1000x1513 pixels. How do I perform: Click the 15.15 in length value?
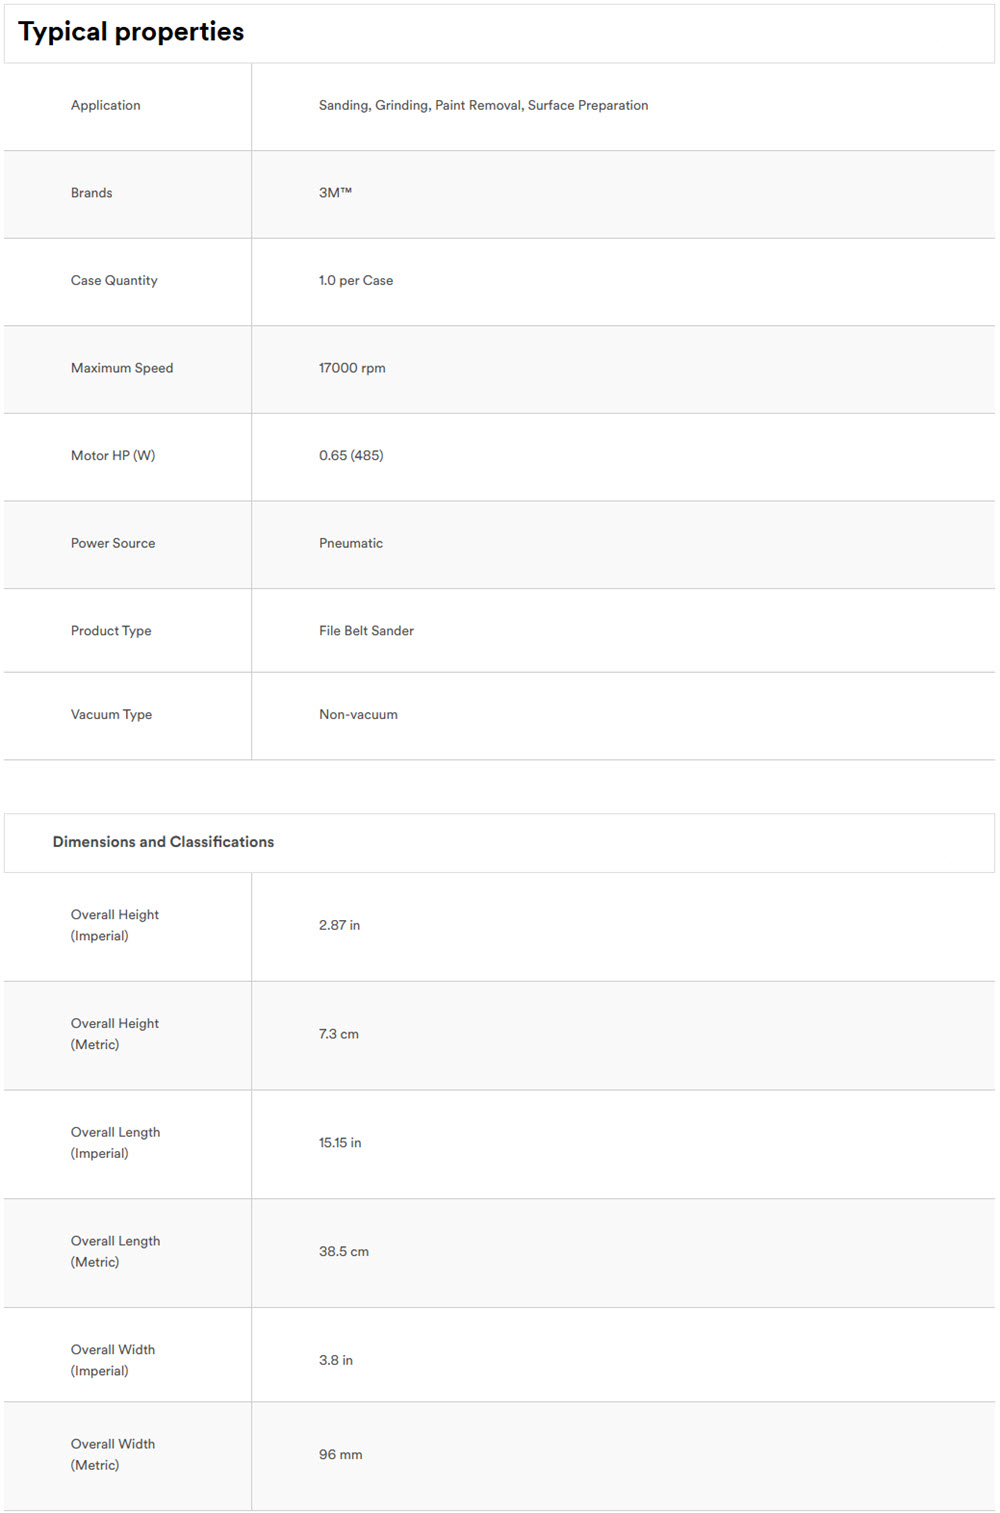click(340, 1142)
